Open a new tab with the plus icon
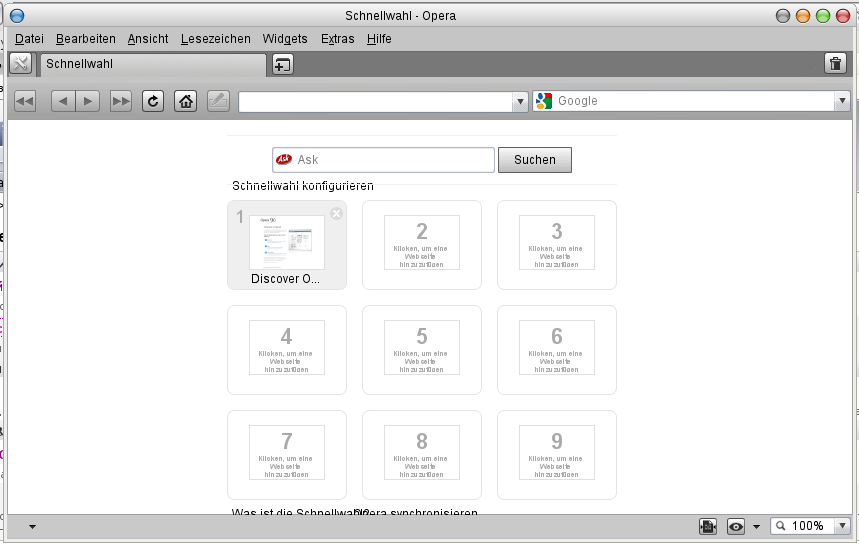The image size is (859, 548). click(x=282, y=65)
